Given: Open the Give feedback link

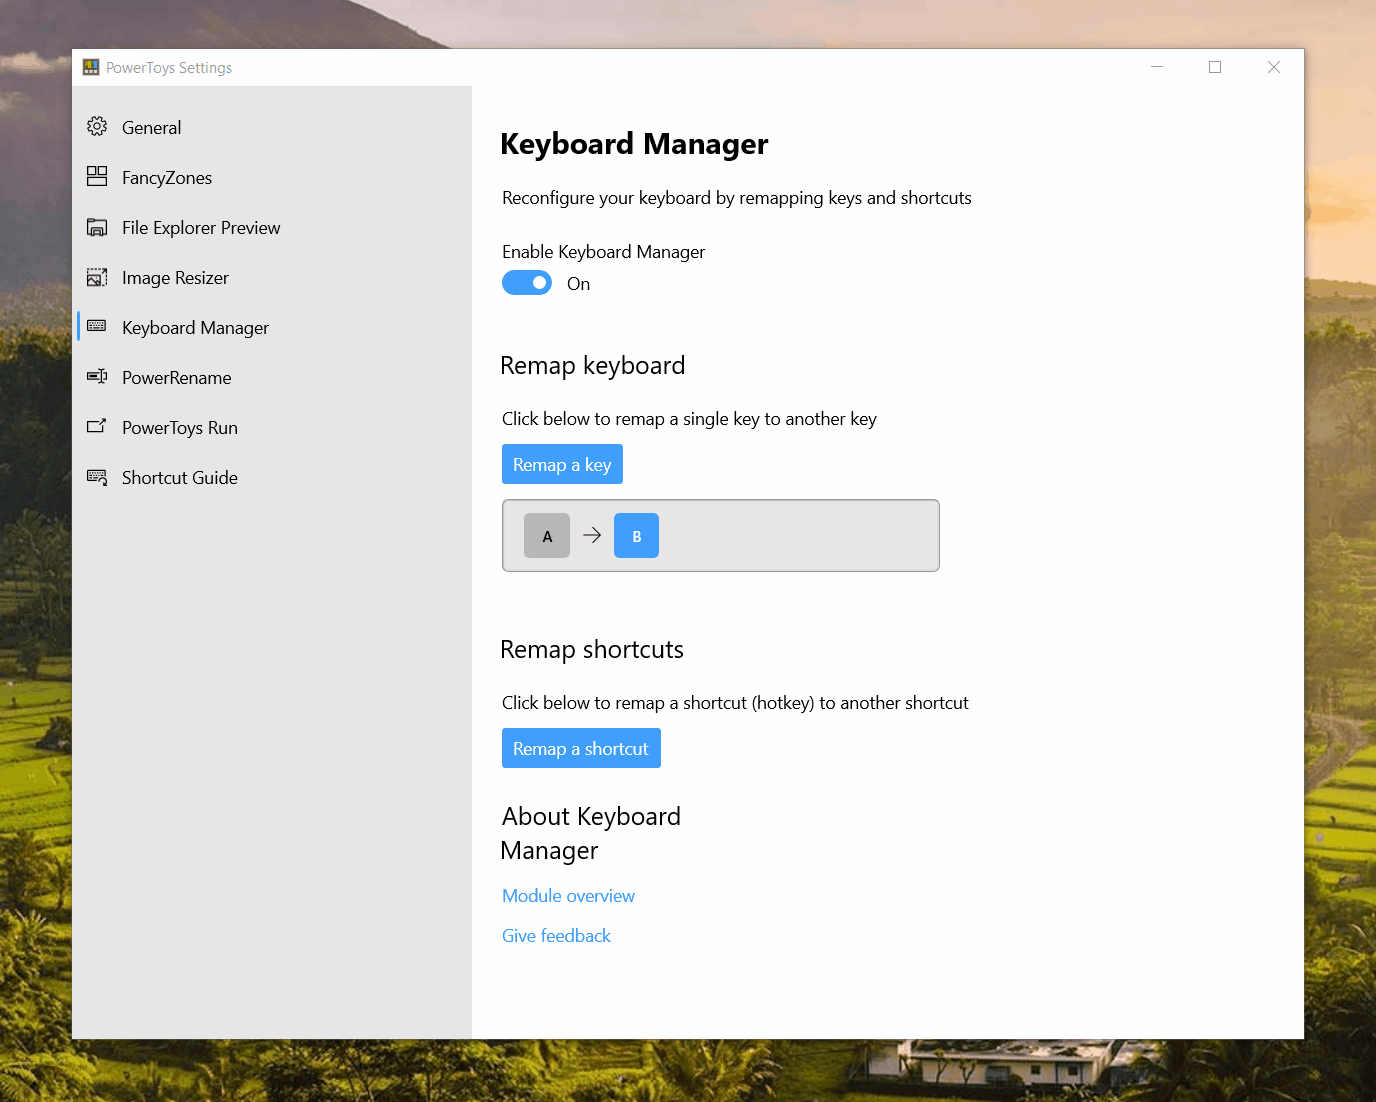Looking at the screenshot, I should coord(556,935).
